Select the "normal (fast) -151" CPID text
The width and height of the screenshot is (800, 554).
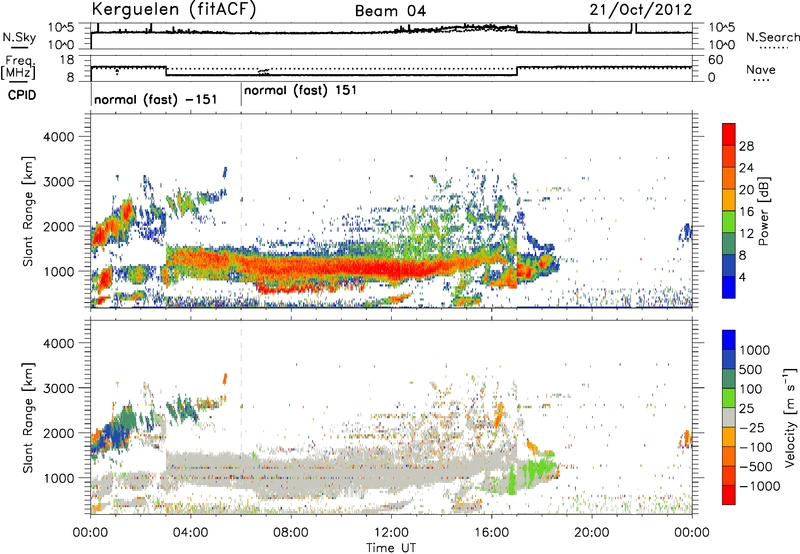(156, 99)
